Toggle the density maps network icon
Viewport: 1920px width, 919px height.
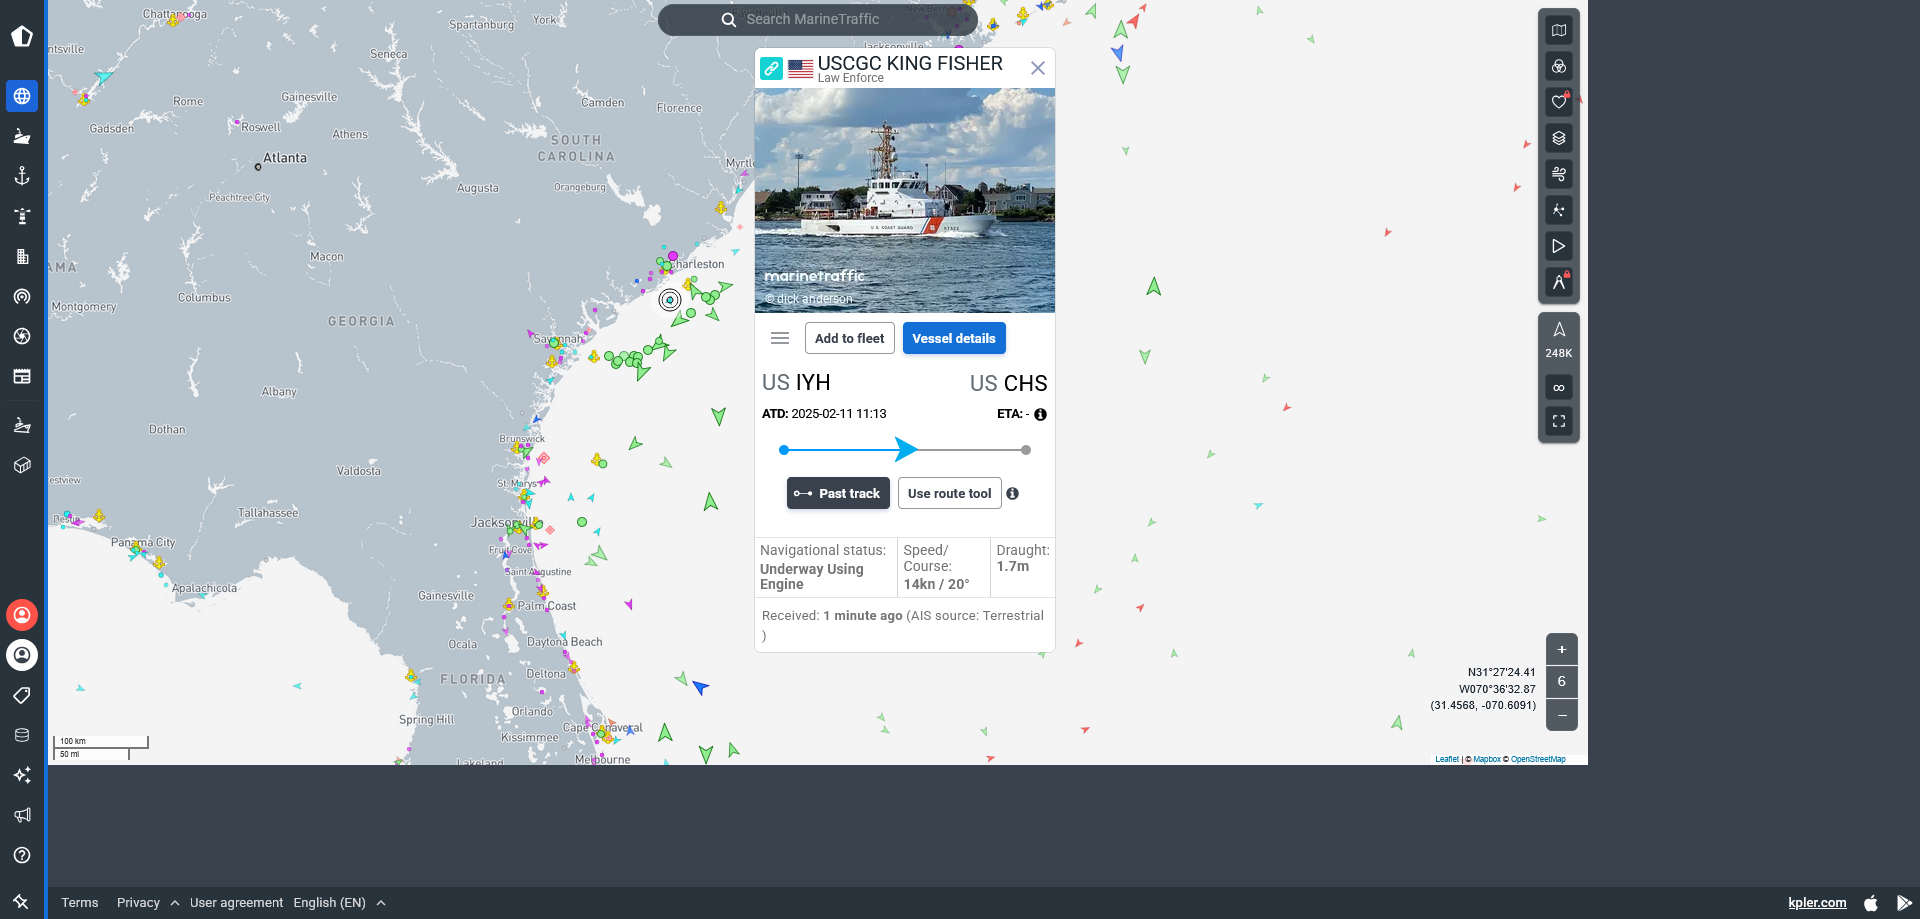click(1559, 210)
